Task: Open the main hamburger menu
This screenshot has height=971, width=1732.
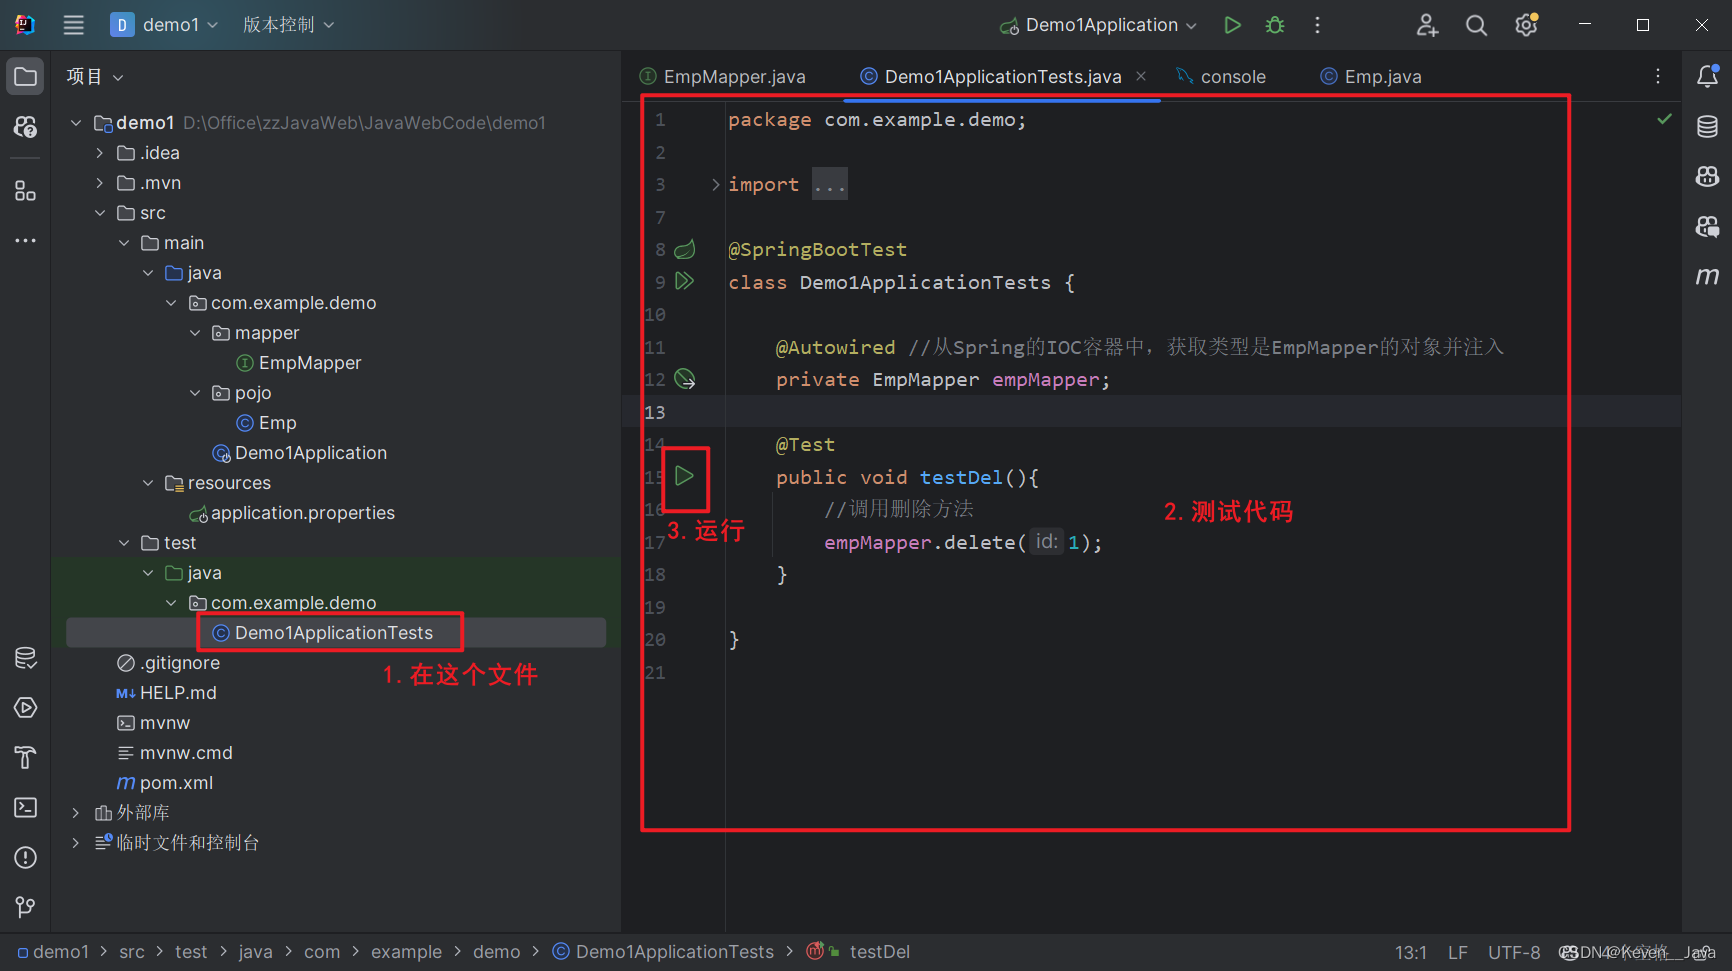Action: click(x=73, y=25)
